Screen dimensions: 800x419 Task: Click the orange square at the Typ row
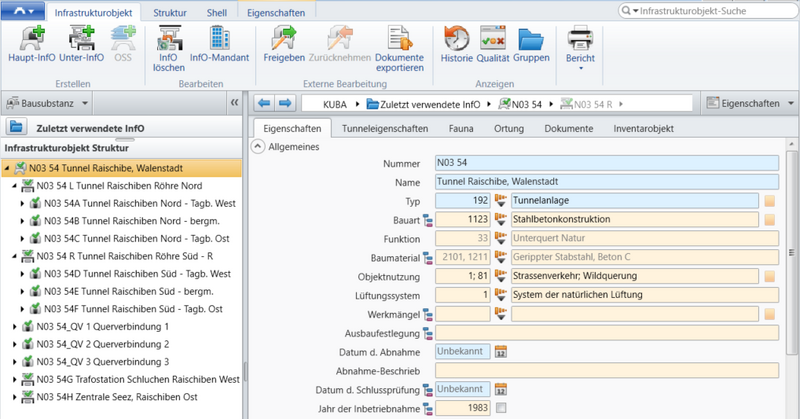click(x=769, y=201)
